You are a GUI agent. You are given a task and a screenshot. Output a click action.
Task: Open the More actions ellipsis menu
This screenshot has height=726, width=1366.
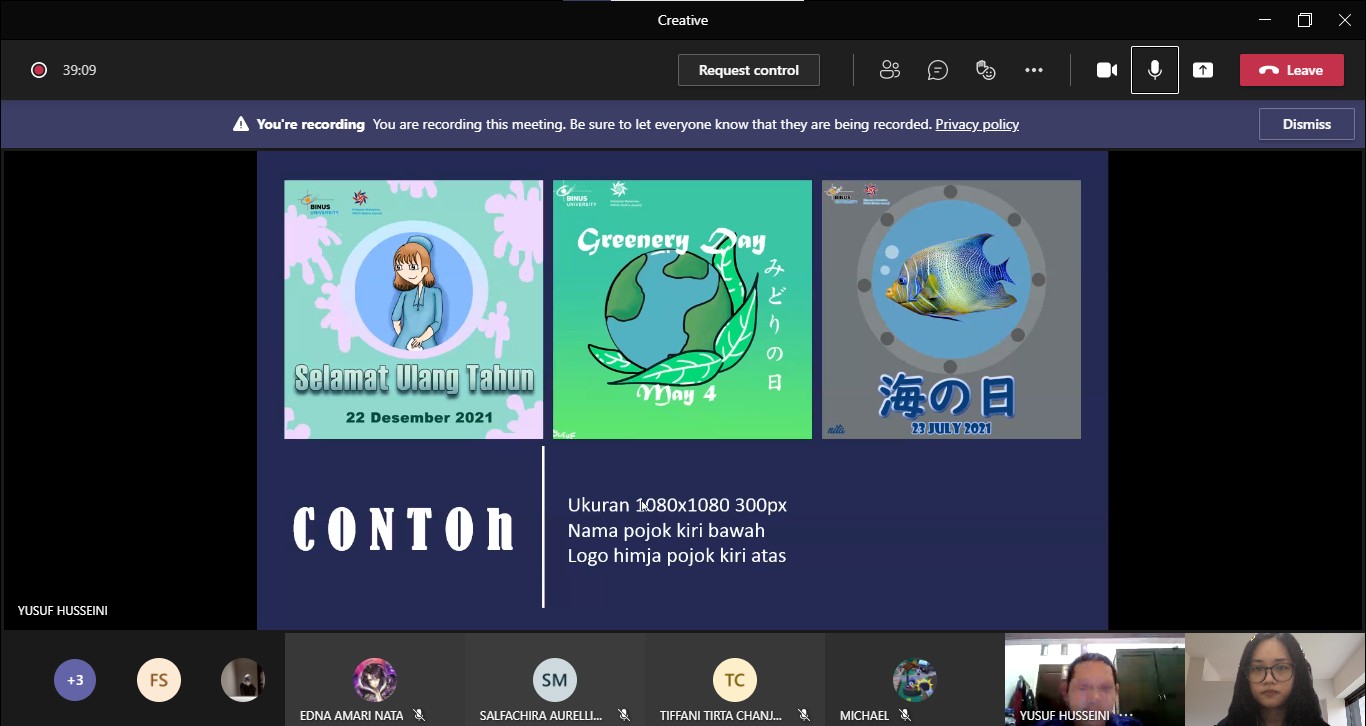[1034, 70]
